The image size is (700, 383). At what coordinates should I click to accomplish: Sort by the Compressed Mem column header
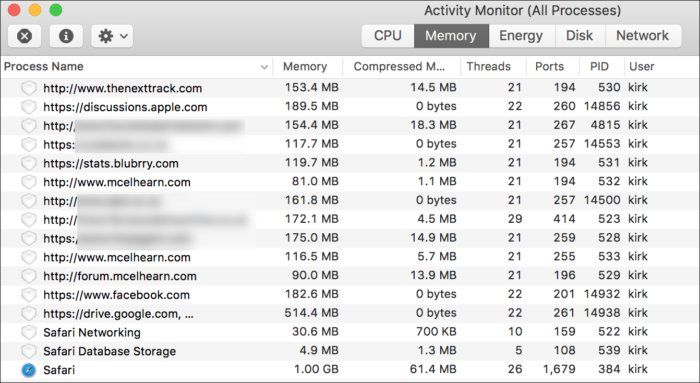click(x=399, y=67)
